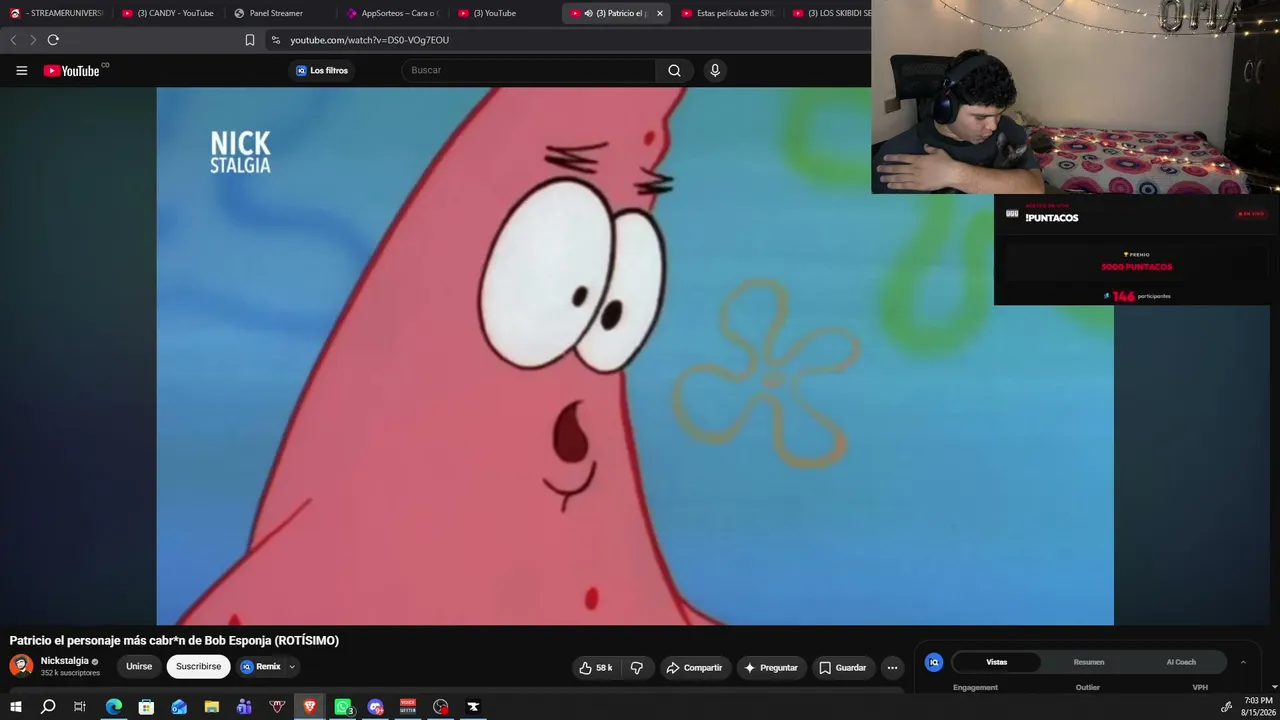
Task: Open Discord from the taskbar
Action: point(376,707)
